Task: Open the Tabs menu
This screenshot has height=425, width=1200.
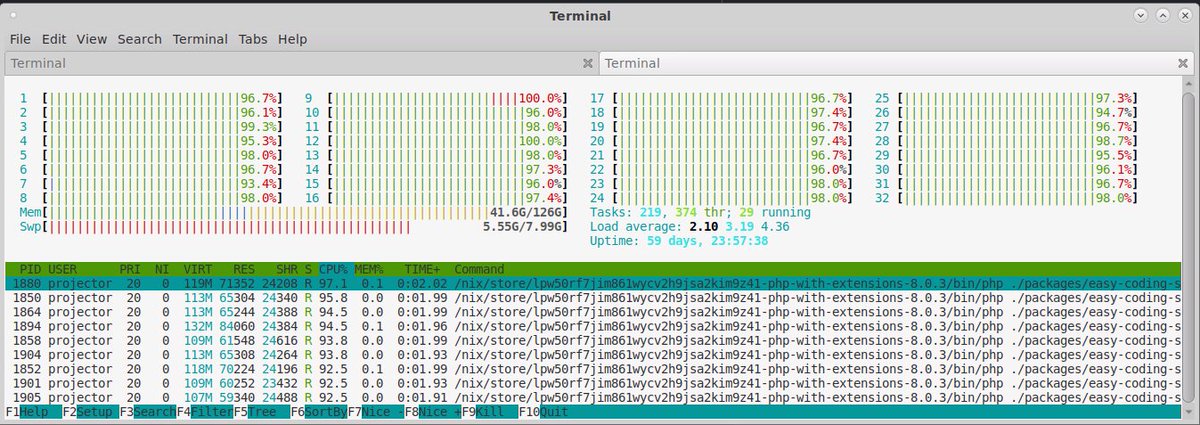Action: (x=253, y=39)
